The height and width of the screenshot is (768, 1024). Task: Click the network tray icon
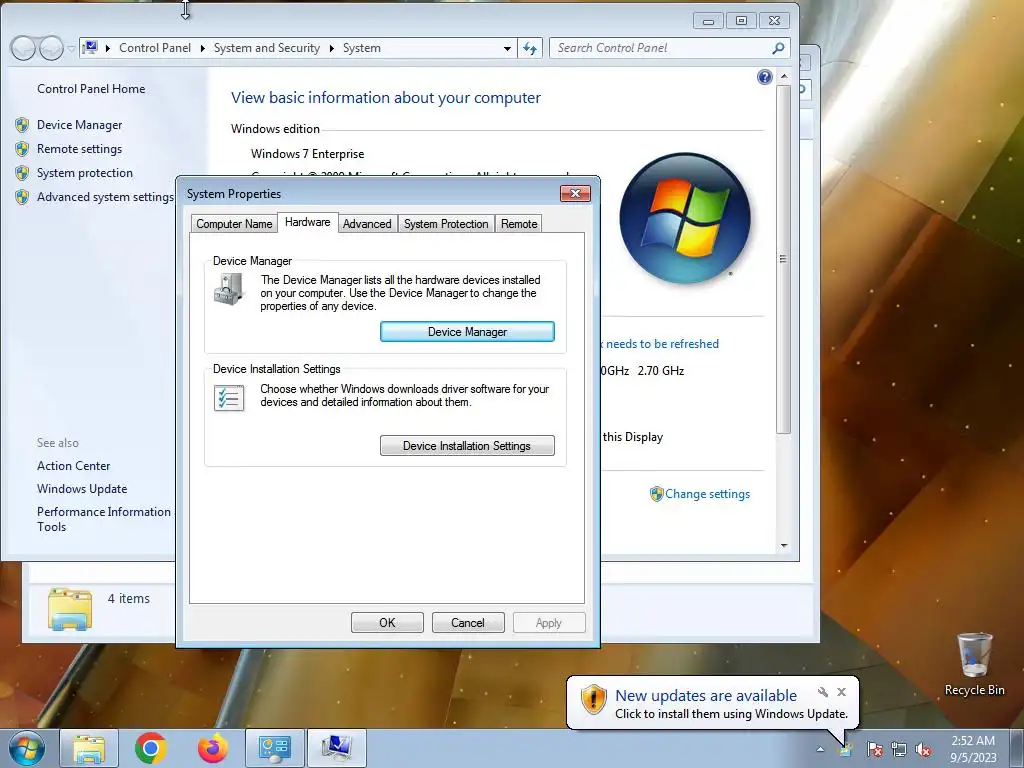tap(899, 749)
